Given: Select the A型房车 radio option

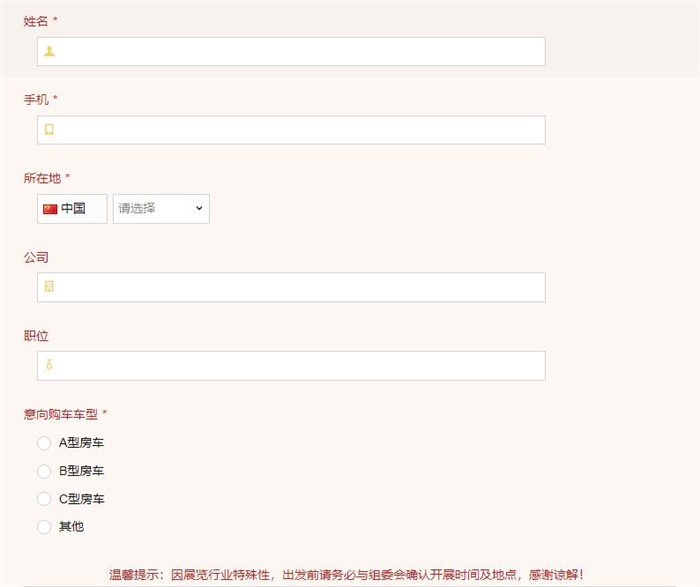Looking at the screenshot, I should [44, 443].
